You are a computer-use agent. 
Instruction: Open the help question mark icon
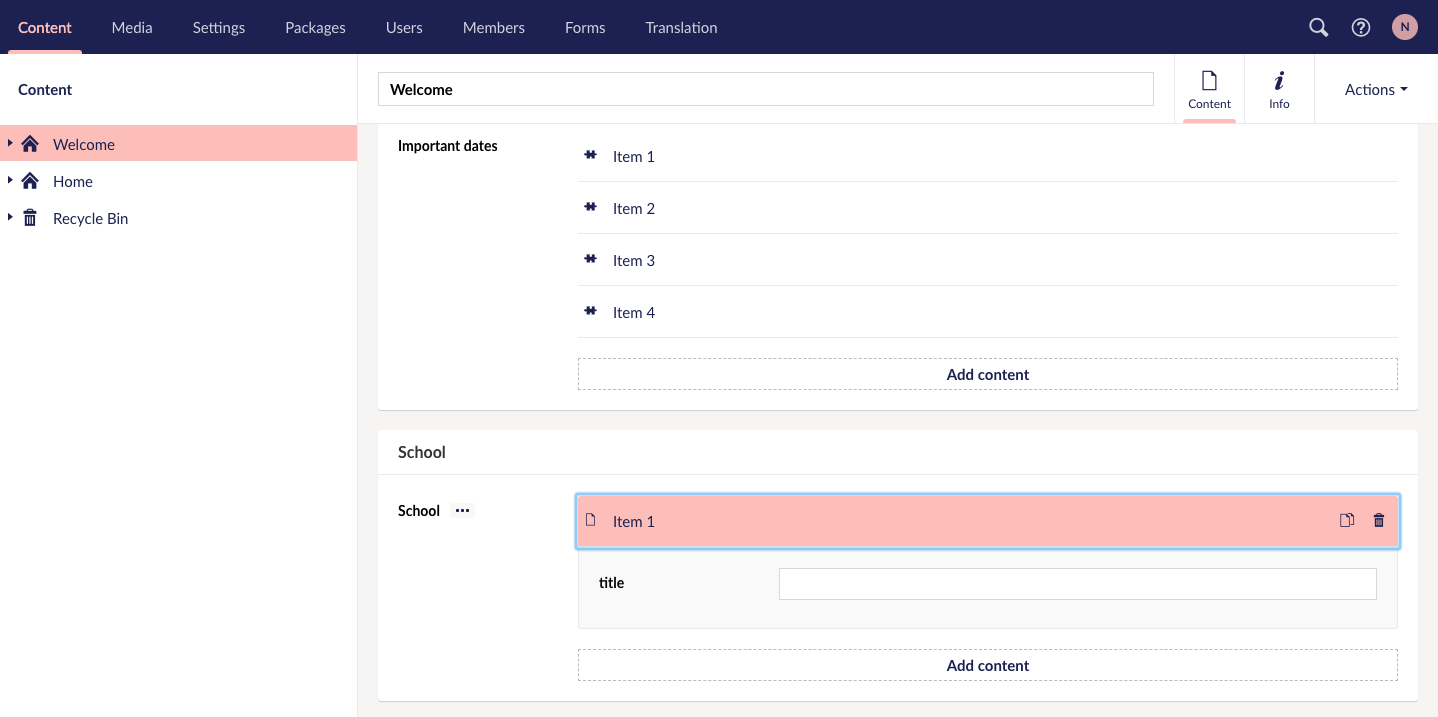1360,28
